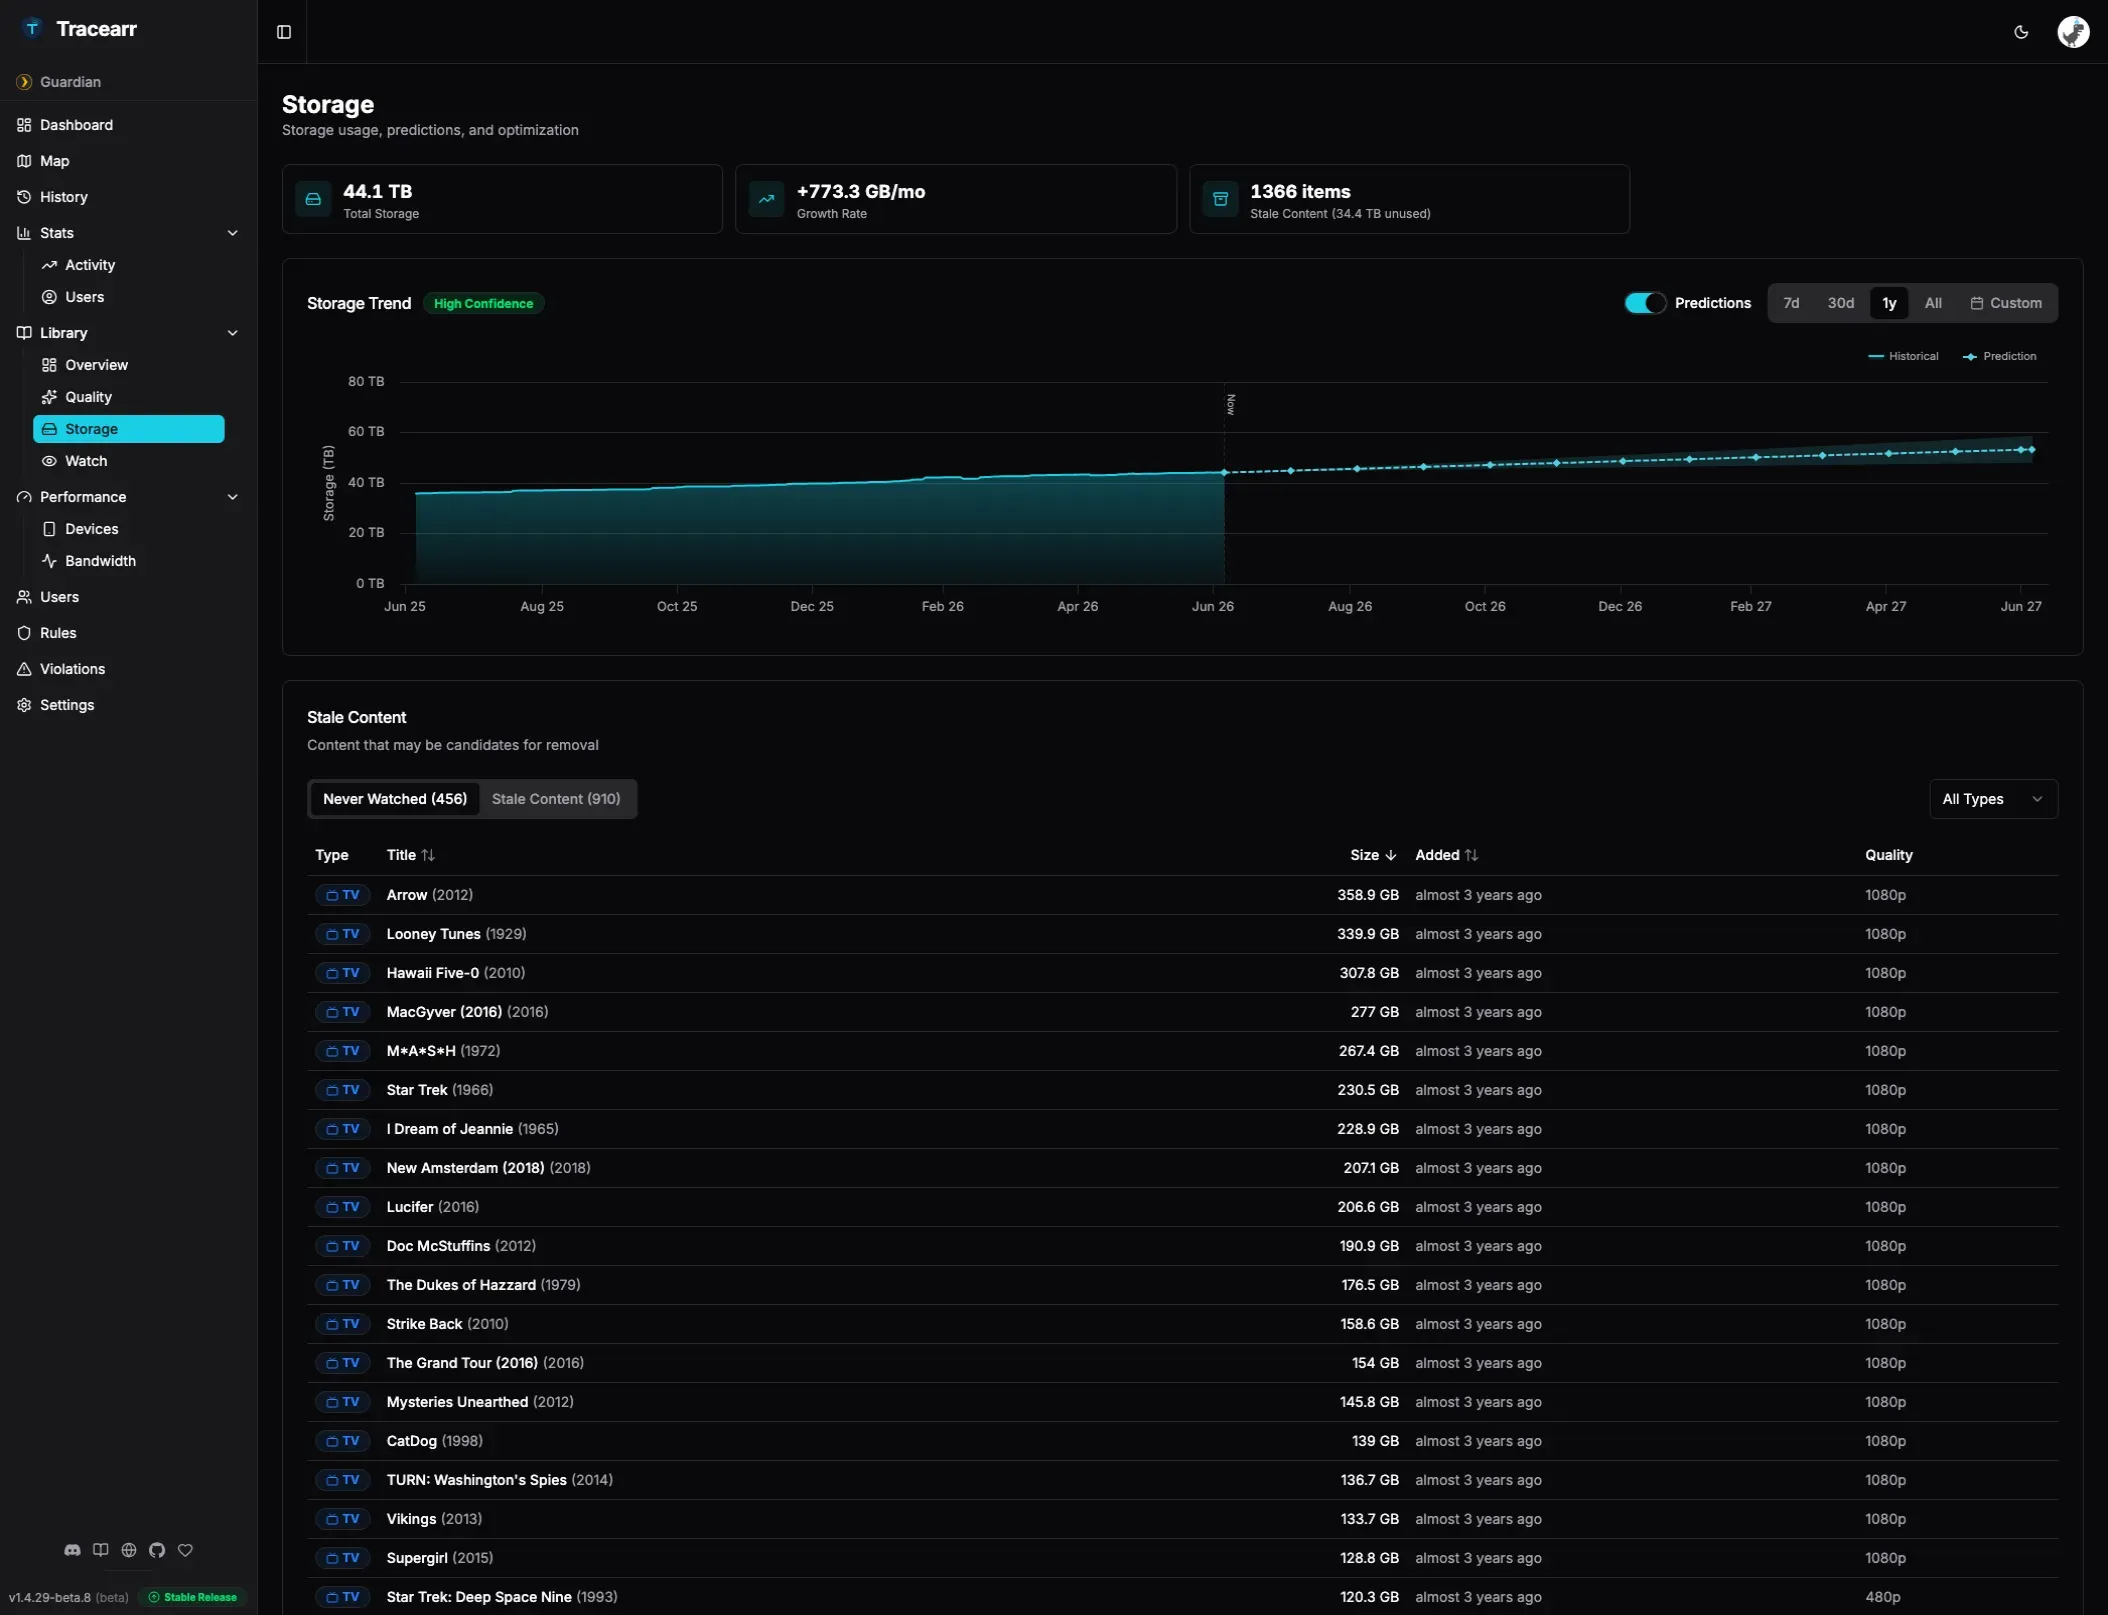Screen dimensions: 2108x1615
Task: Collapse the Performance section chevron
Action: coord(233,497)
